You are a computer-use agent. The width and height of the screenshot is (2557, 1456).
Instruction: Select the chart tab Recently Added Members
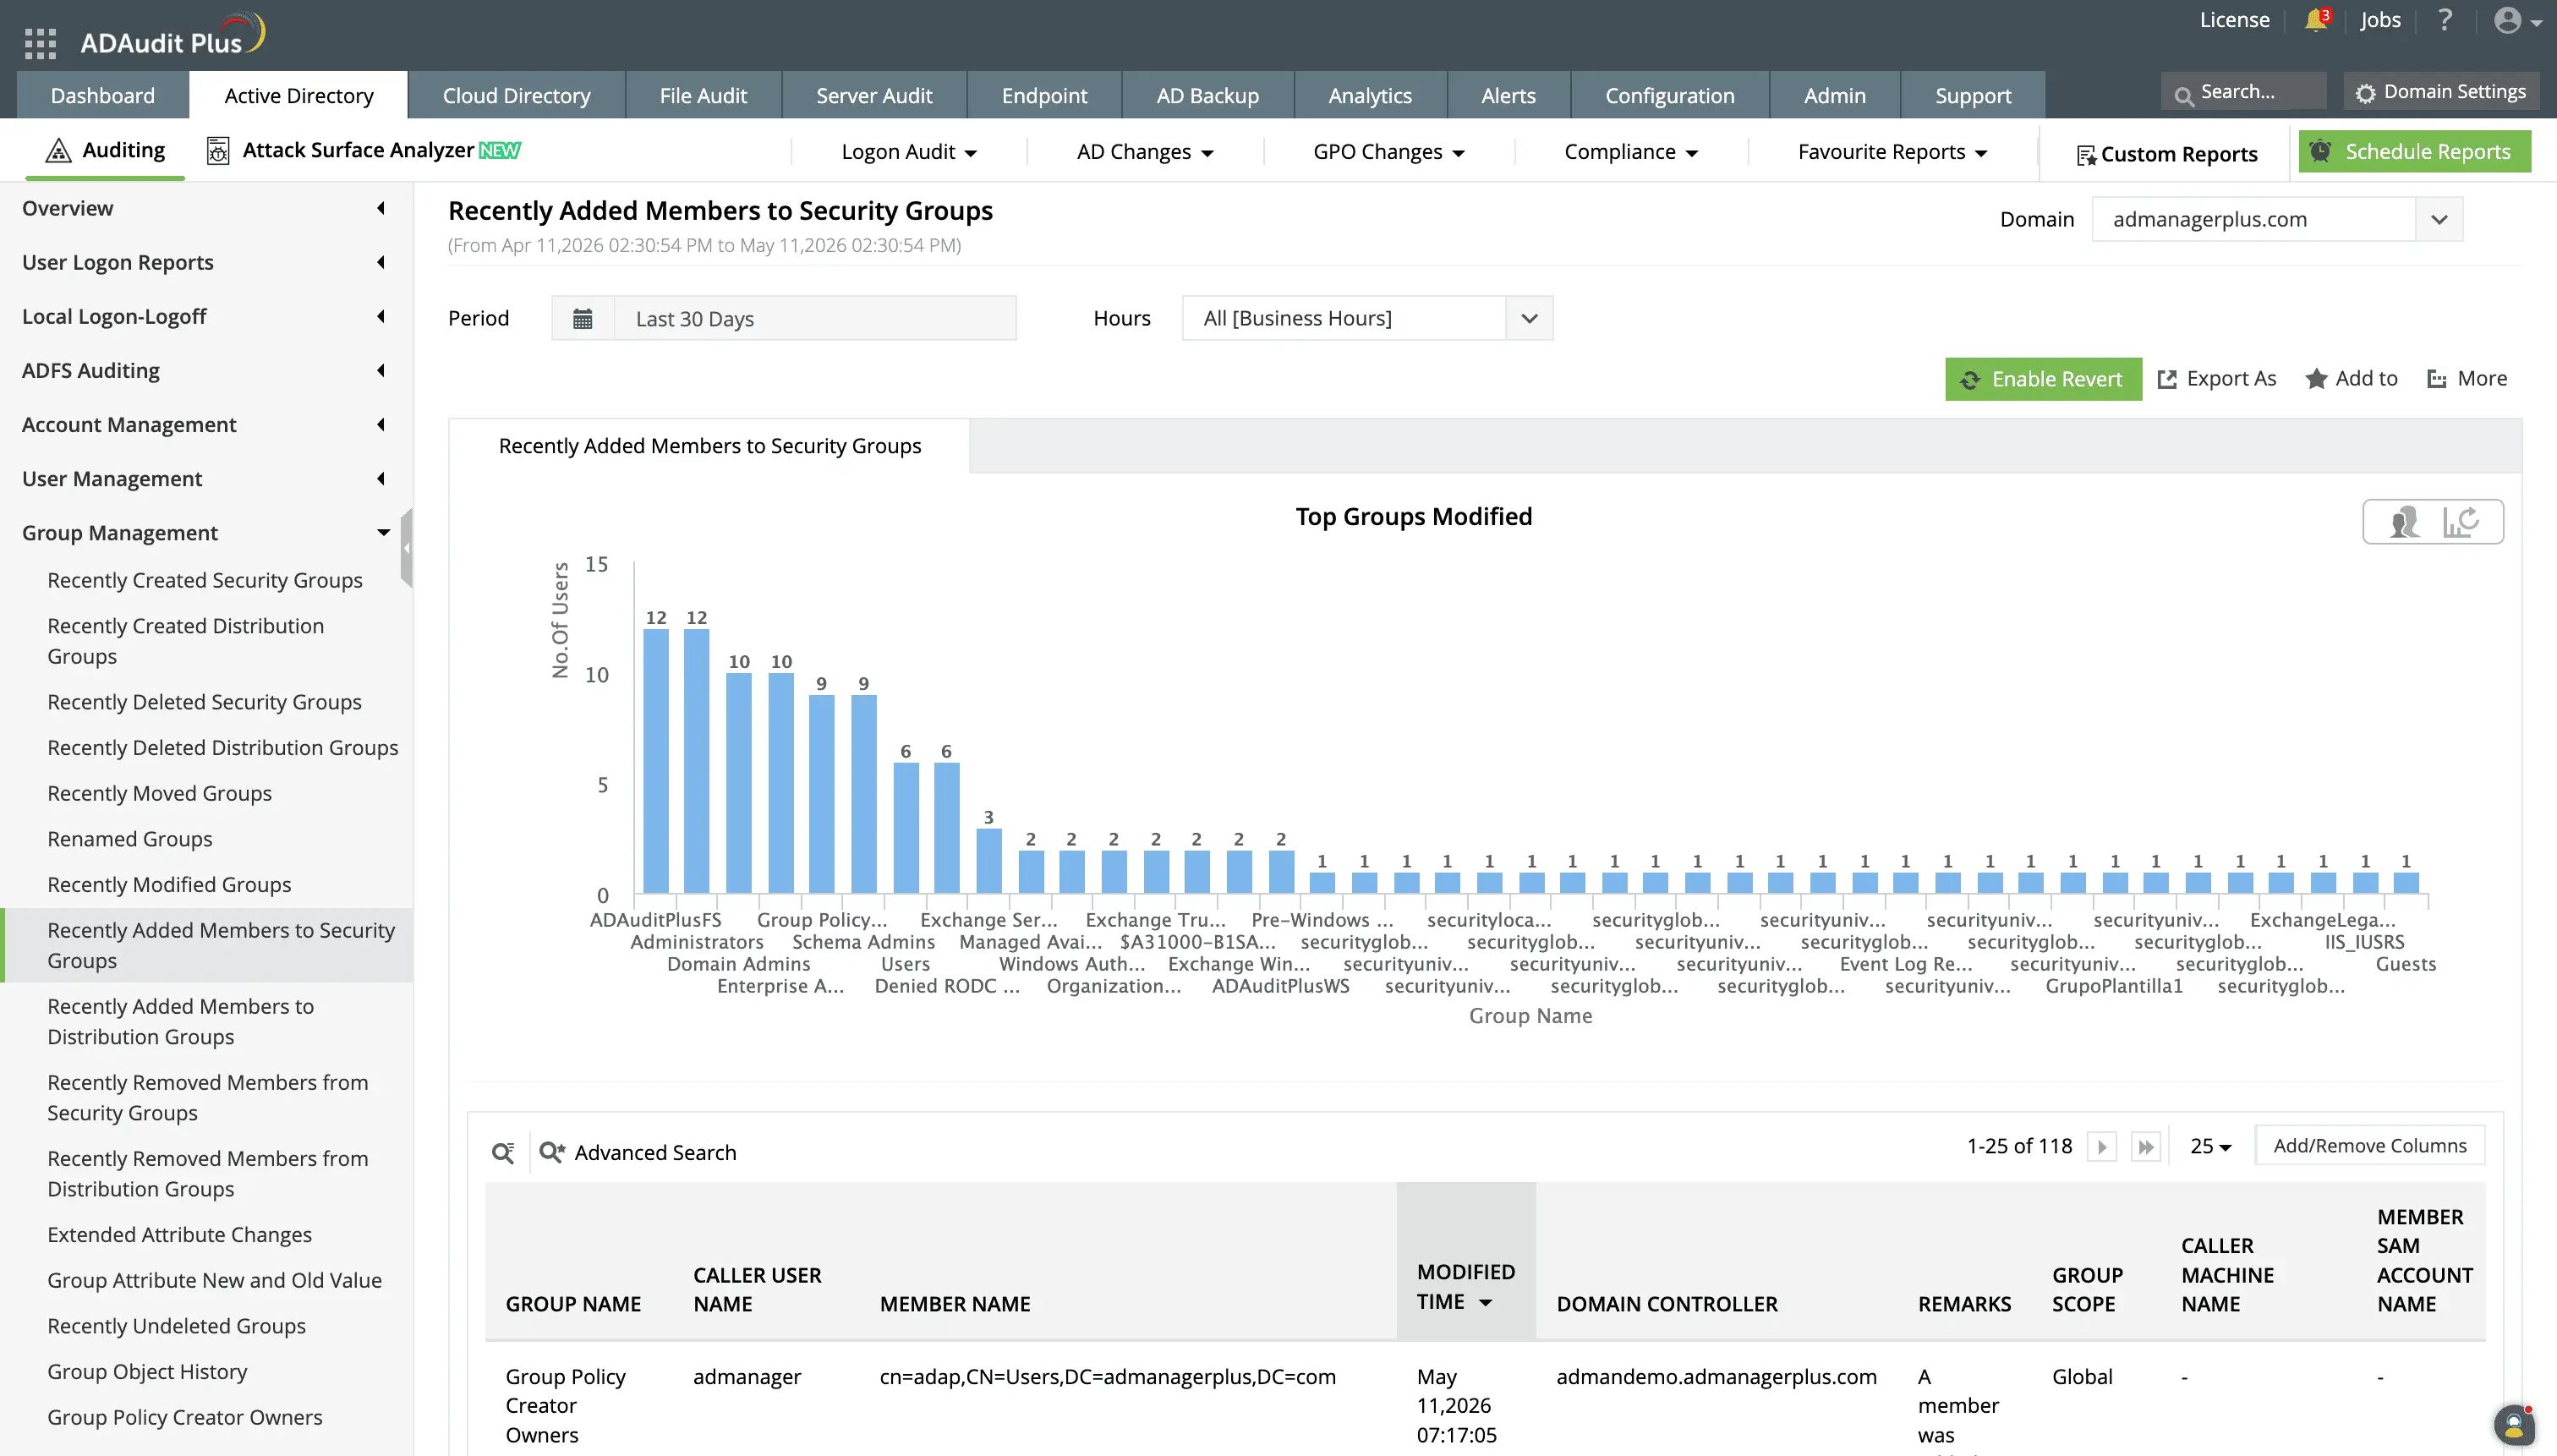[710, 446]
